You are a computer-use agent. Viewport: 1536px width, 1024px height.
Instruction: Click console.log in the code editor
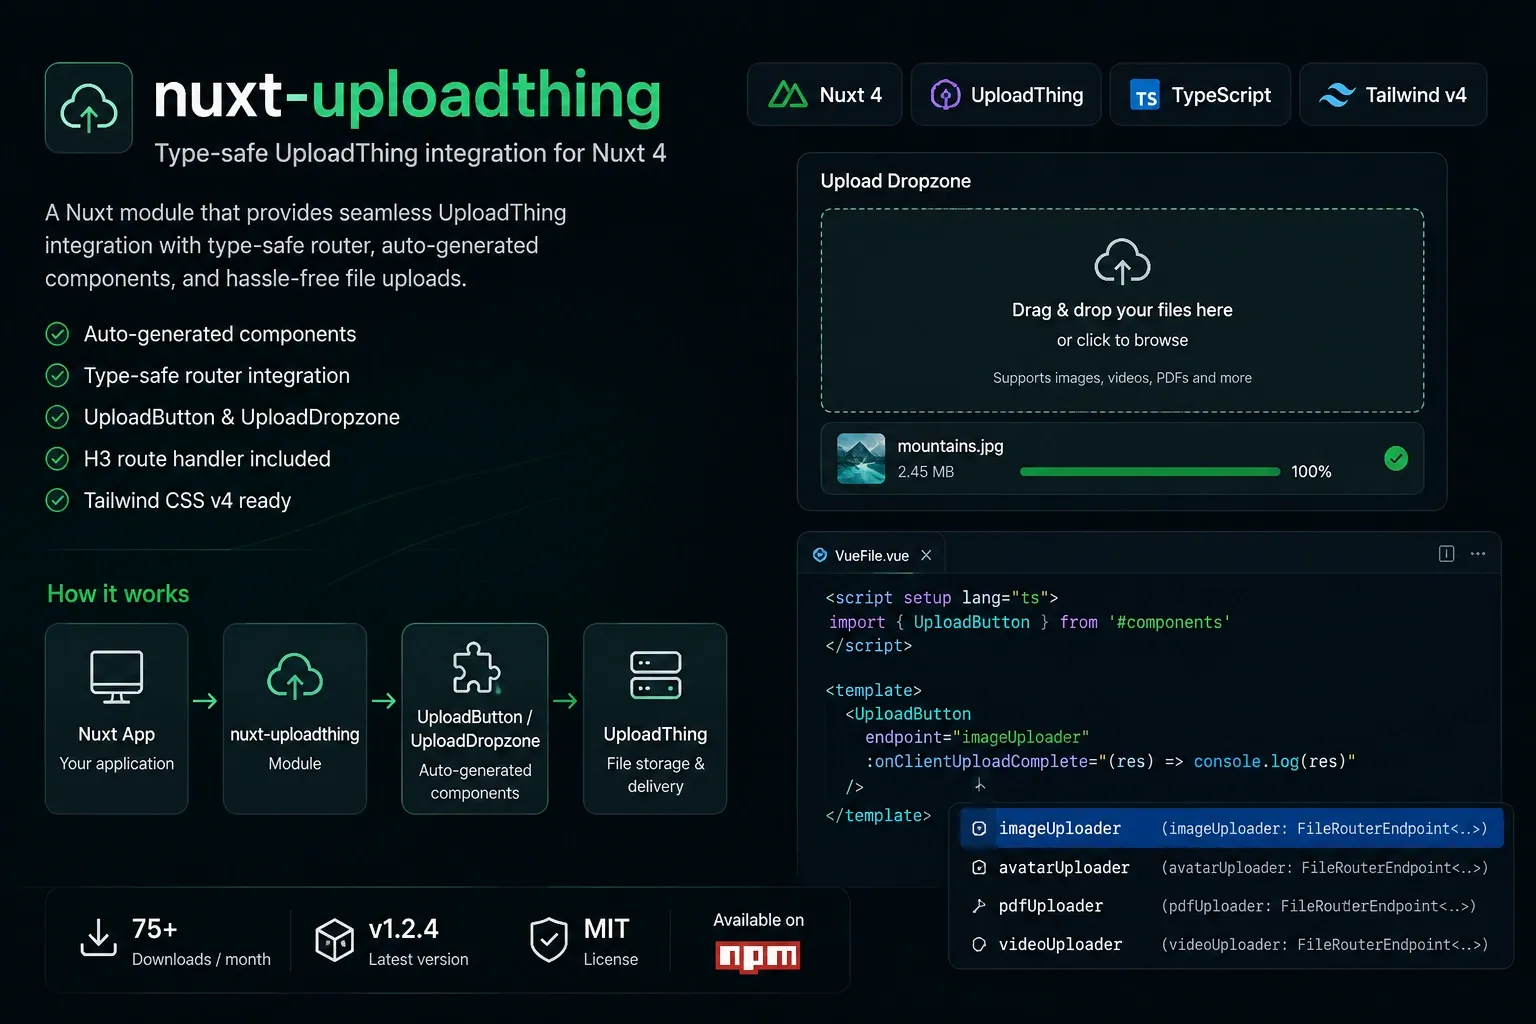click(x=1246, y=762)
